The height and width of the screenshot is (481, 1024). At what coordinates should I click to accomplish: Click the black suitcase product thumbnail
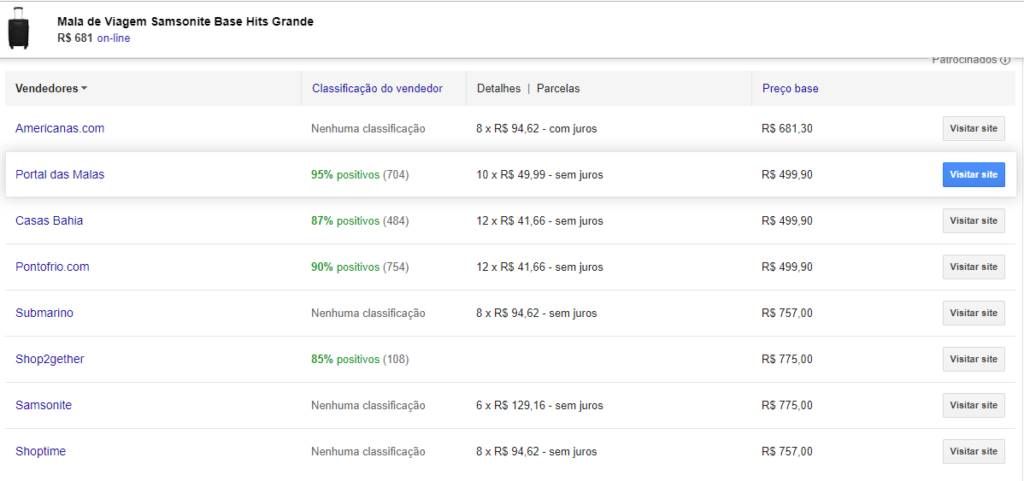pyautogui.click(x=18, y=28)
